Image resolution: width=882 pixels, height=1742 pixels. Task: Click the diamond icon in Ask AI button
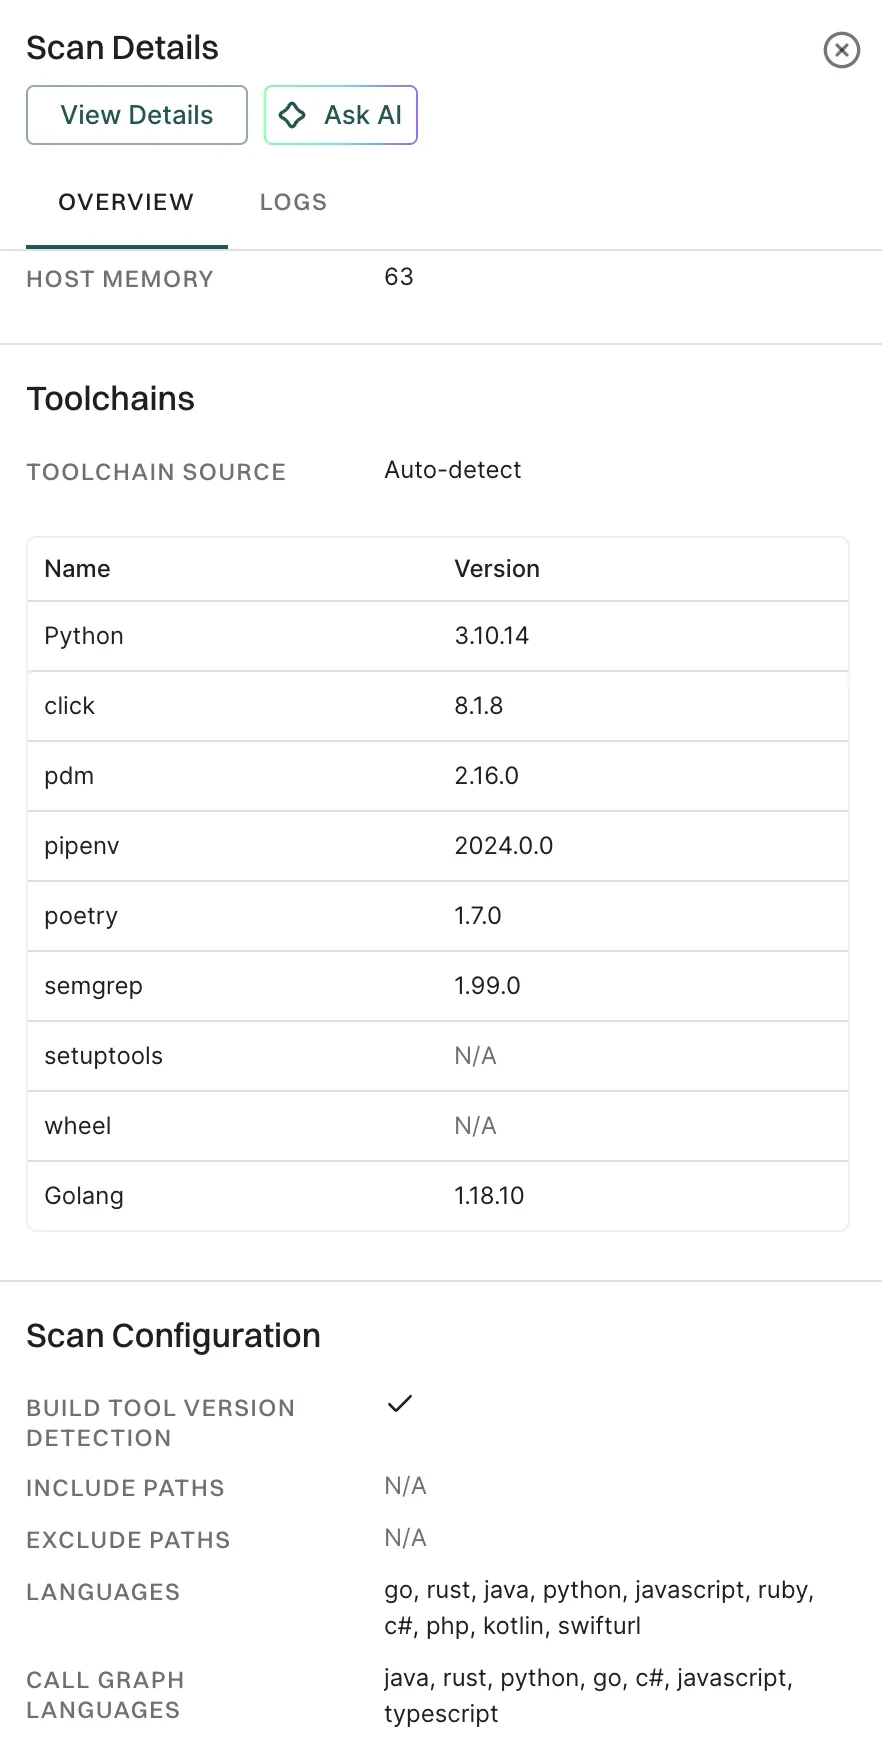(291, 115)
